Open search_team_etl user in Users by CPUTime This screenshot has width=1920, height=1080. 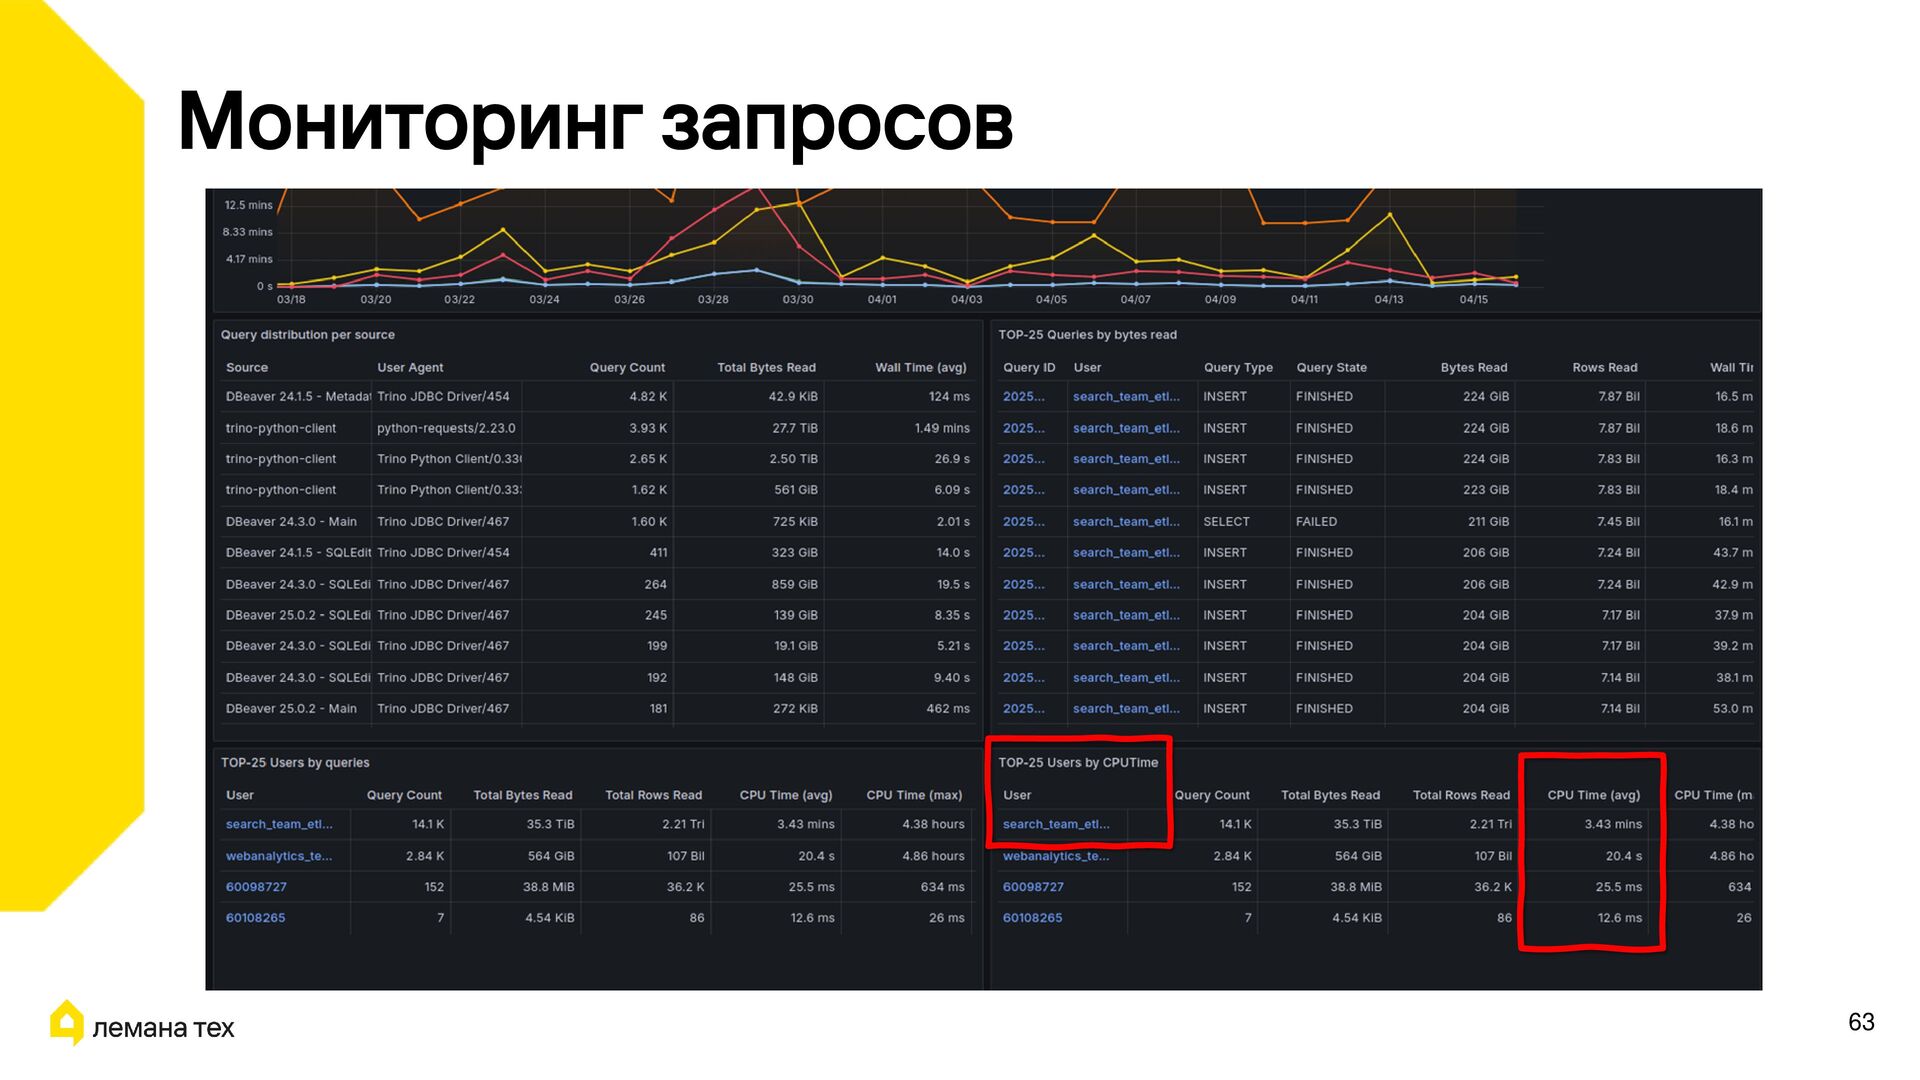[1055, 824]
